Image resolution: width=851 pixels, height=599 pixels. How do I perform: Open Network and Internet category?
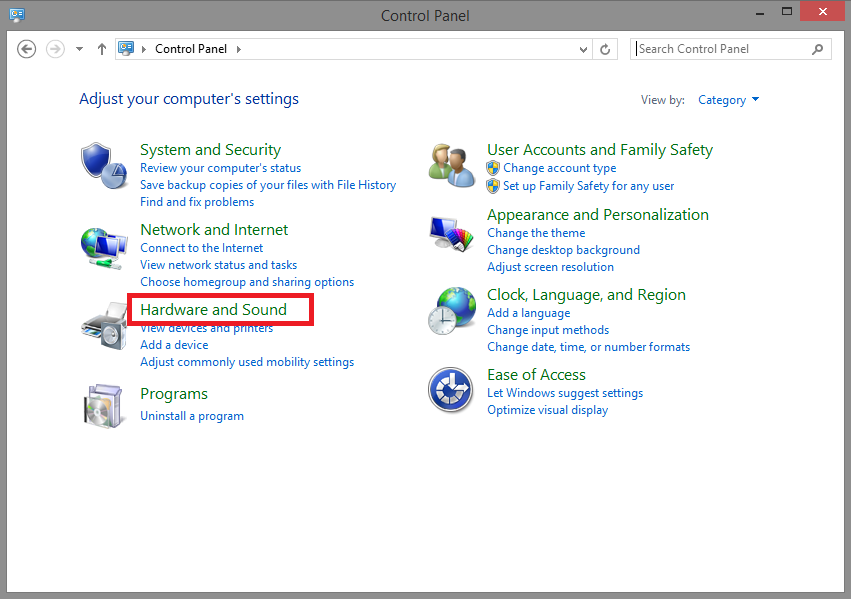(x=214, y=230)
